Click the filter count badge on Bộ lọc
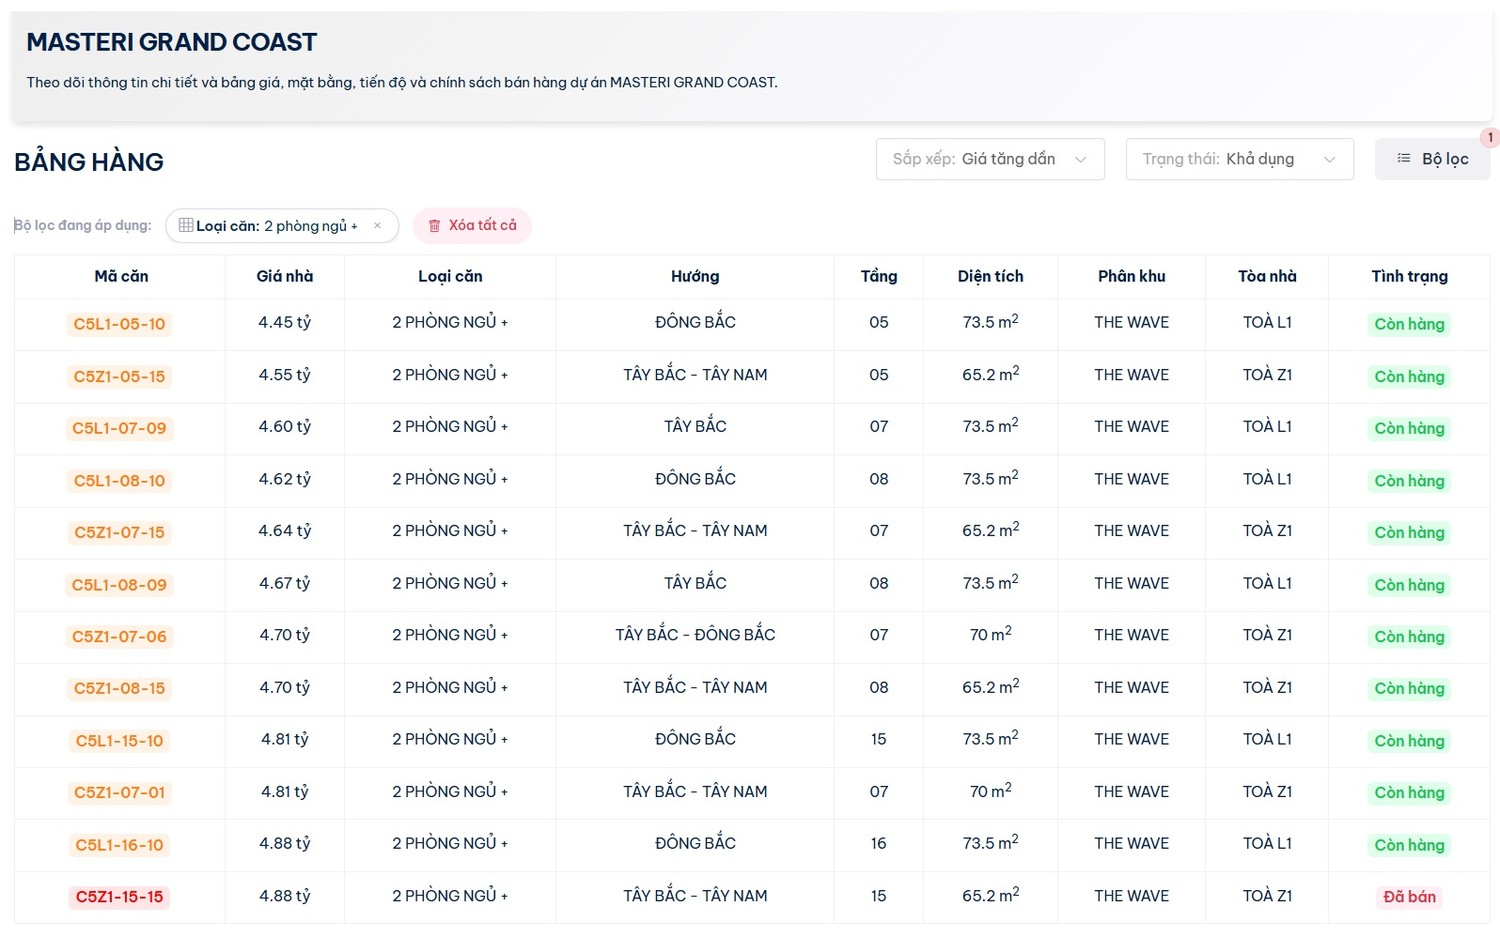Screen dimensions: 1500x937 (x=1489, y=138)
